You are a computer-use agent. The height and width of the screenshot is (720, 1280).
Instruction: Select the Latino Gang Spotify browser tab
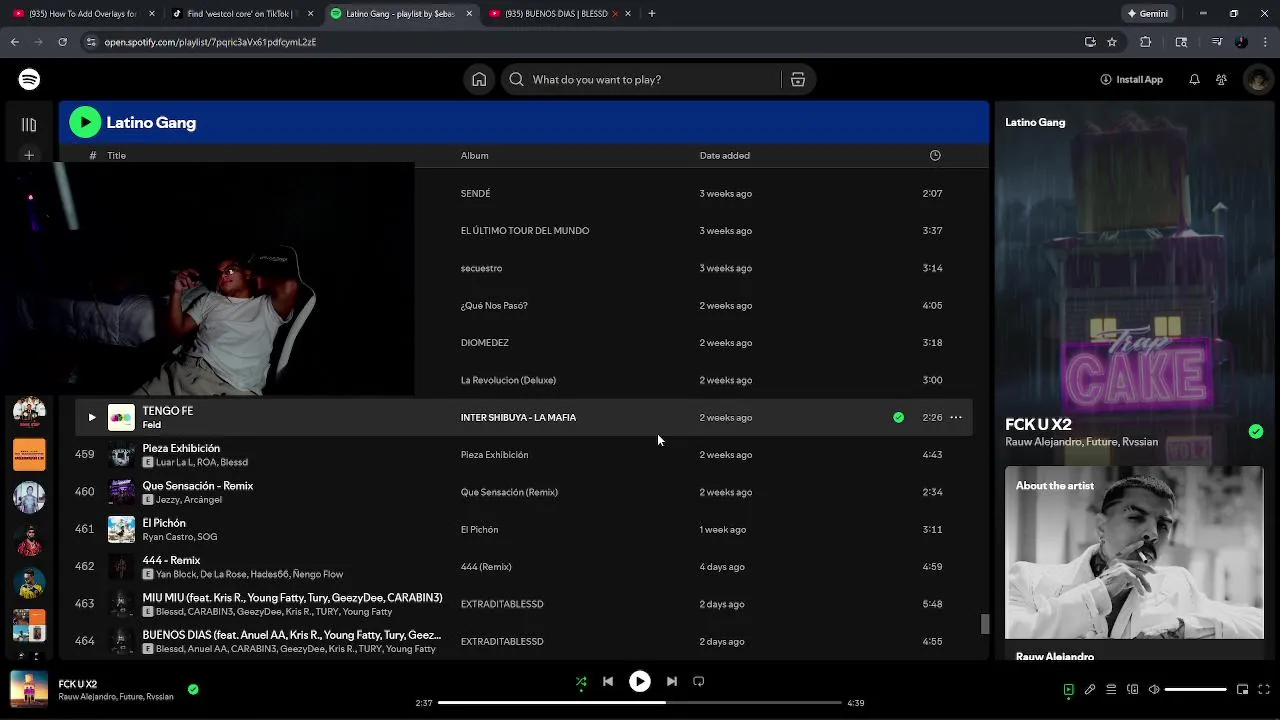click(x=401, y=14)
